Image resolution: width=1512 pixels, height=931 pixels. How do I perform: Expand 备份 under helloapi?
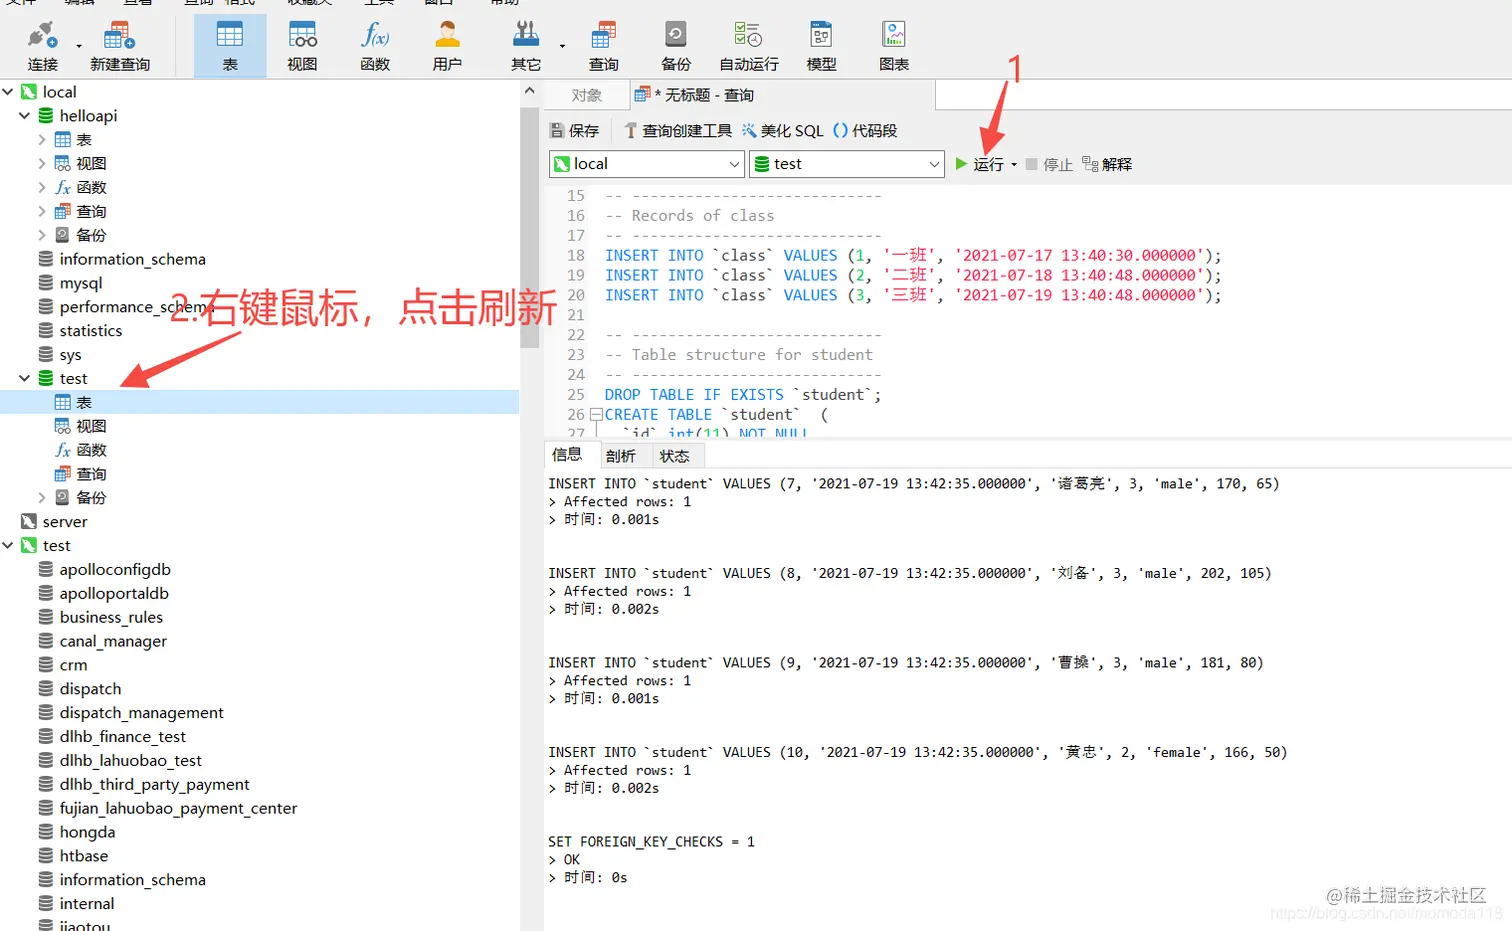click(42, 236)
